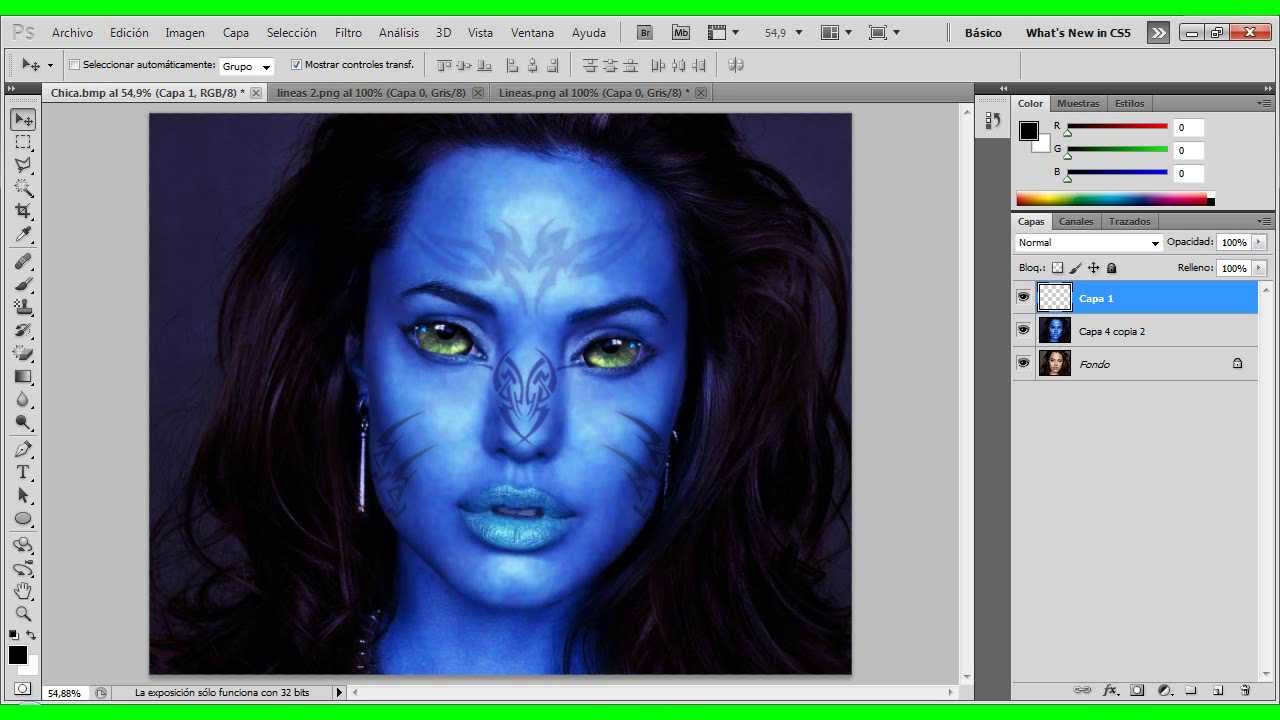Select the Type tool
The image size is (1280, 720).
pyautogui.click(x=23, y=473)
